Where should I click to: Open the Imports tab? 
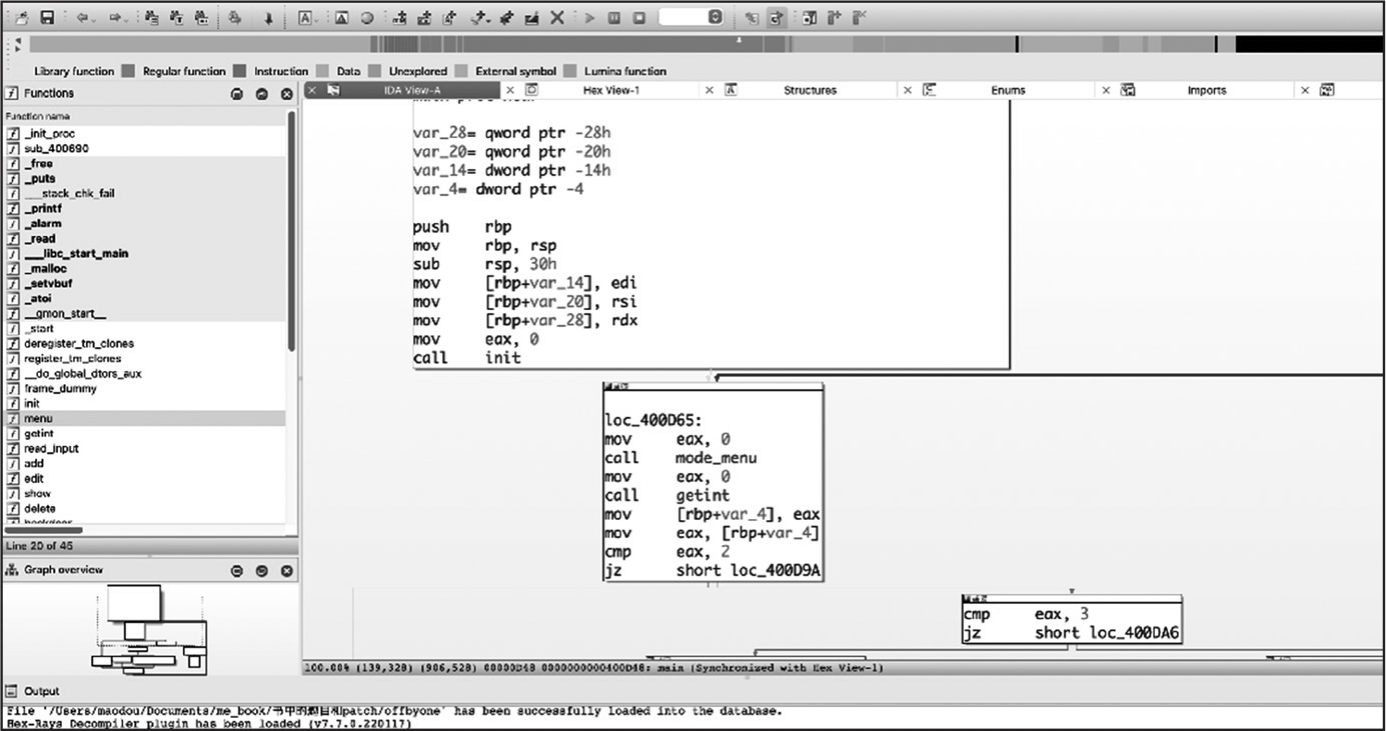(x=1206, y=90)
